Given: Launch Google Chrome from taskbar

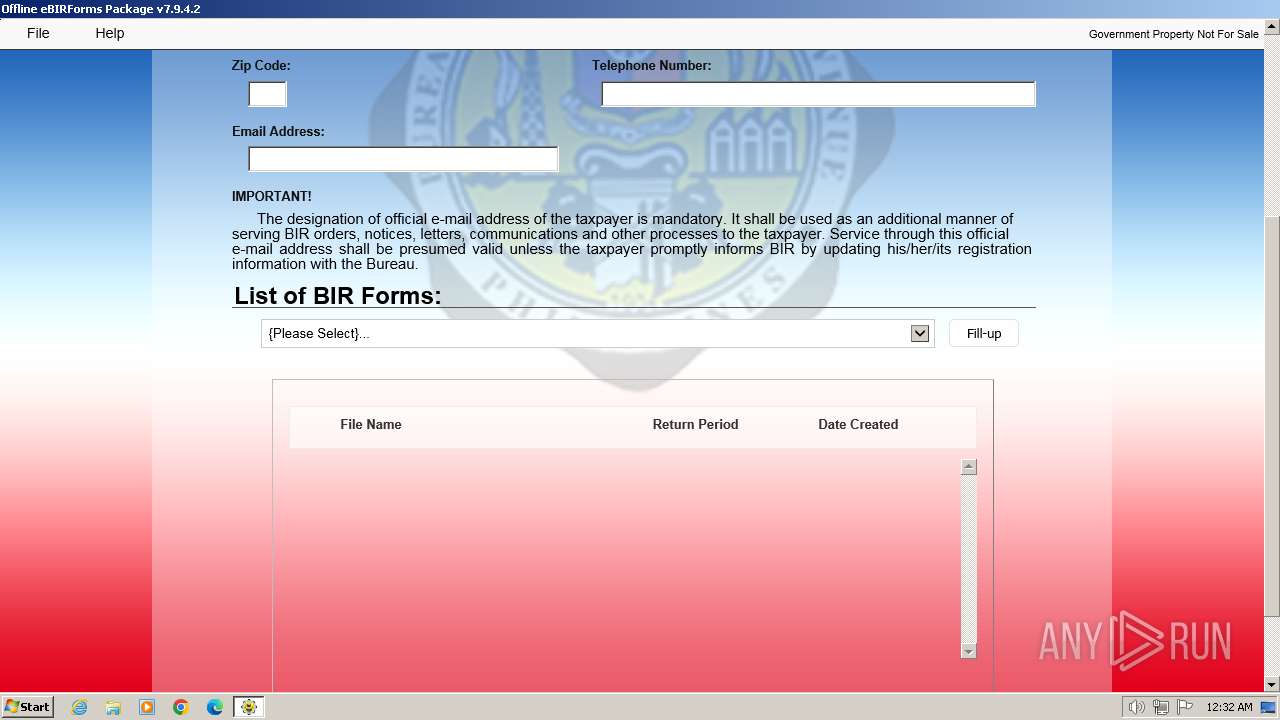Looking at the screenshot, I should [181, 707].
